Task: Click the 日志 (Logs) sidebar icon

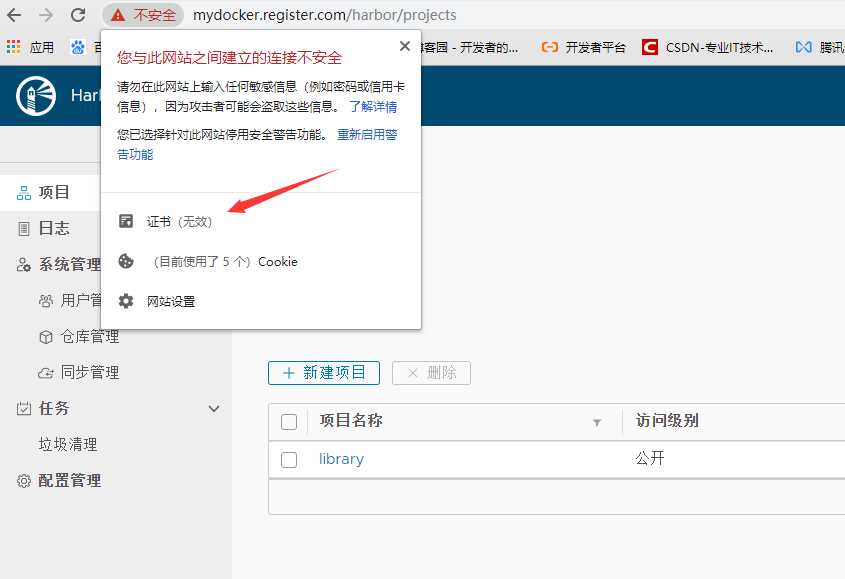Action: [22, 228]
